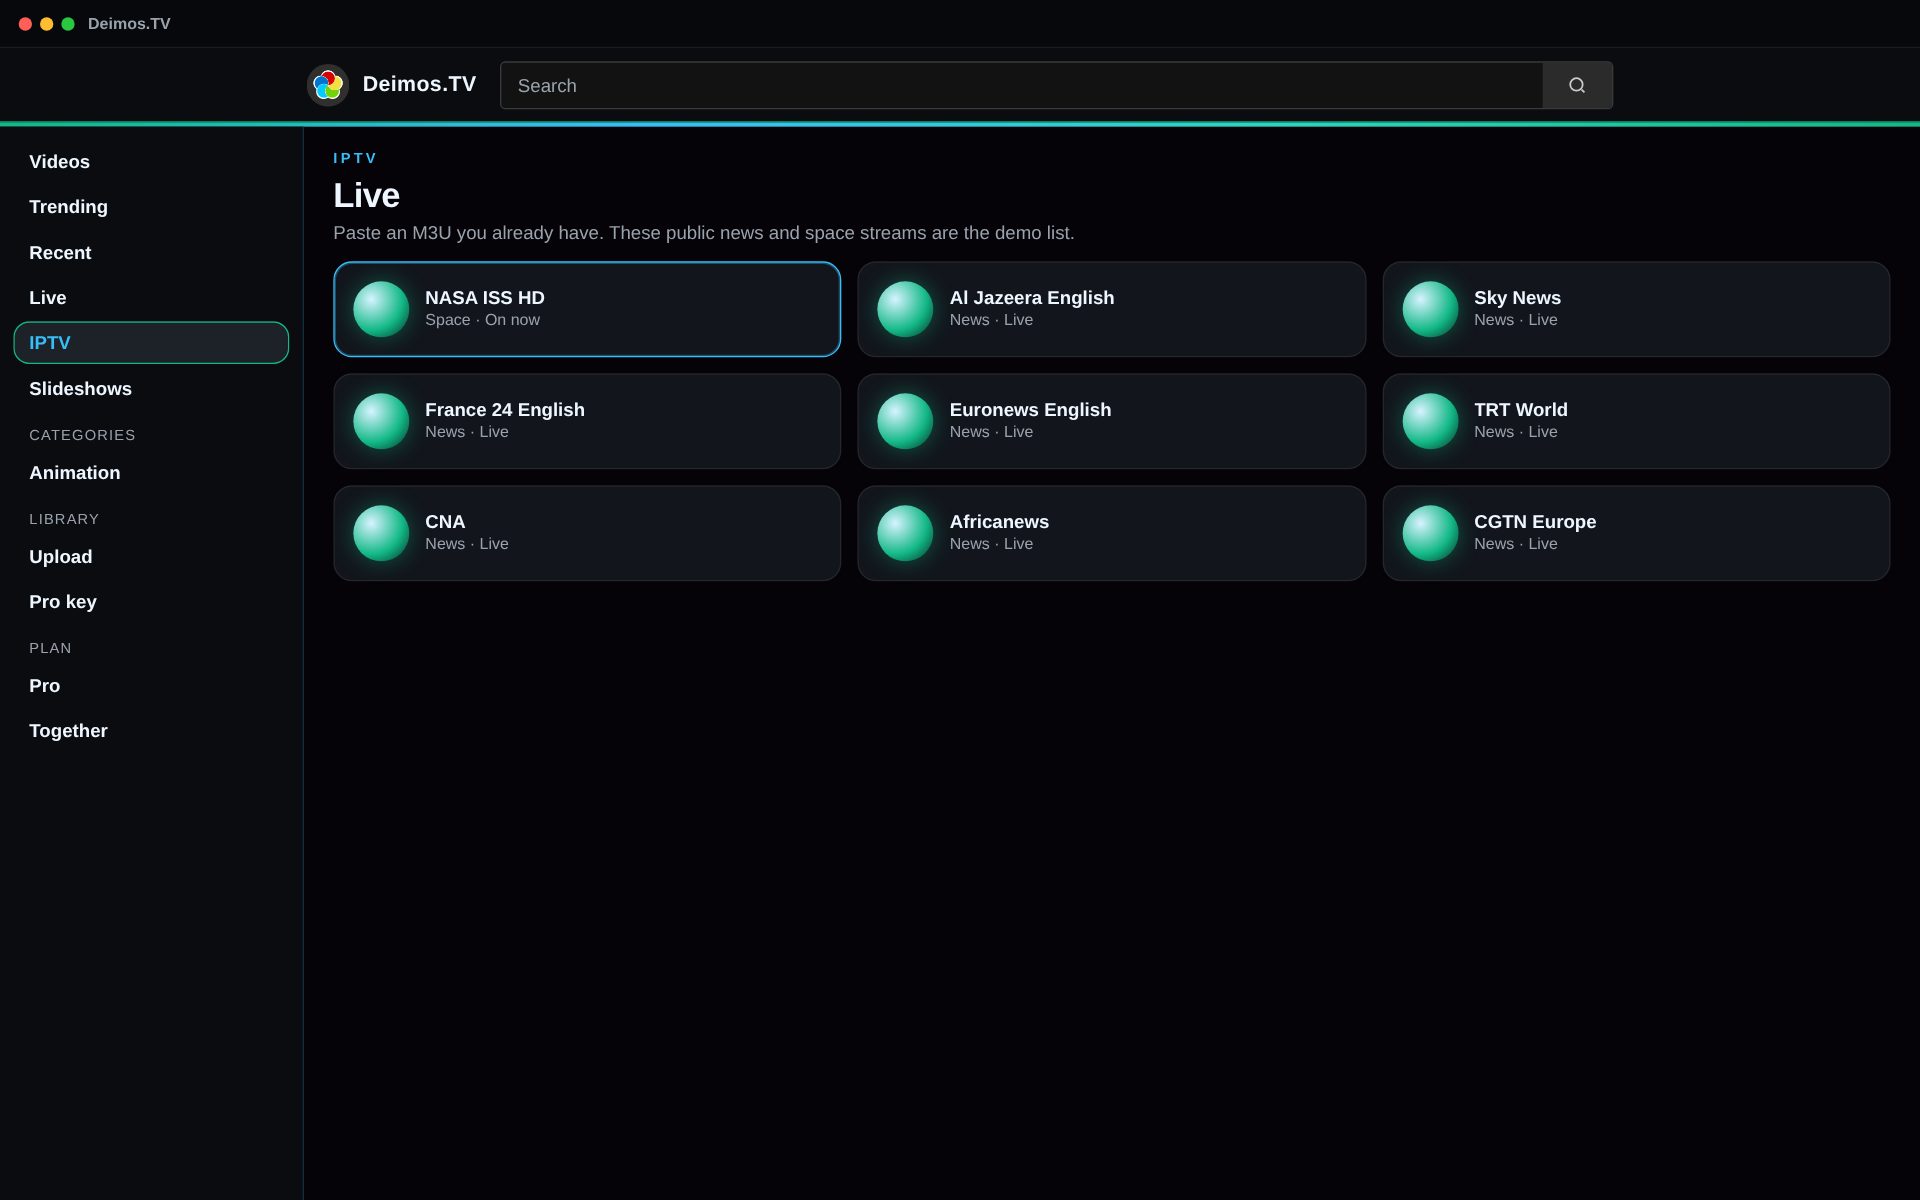Select the Africanews title
Screen dimensions: 1920x1200
pos(999,522)
